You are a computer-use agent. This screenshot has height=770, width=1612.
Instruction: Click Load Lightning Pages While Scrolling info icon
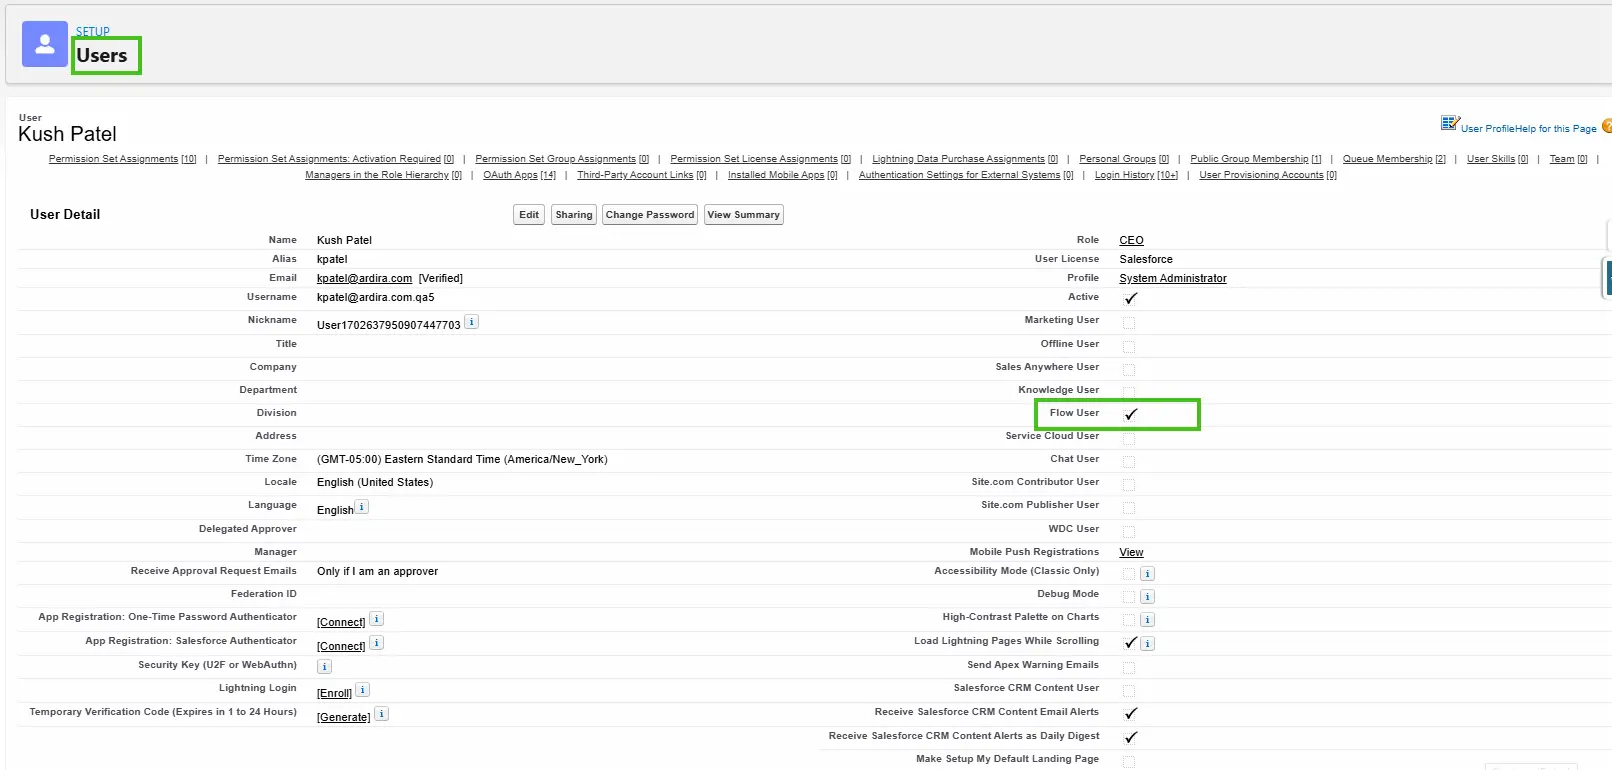click(x=1148, y=644)
